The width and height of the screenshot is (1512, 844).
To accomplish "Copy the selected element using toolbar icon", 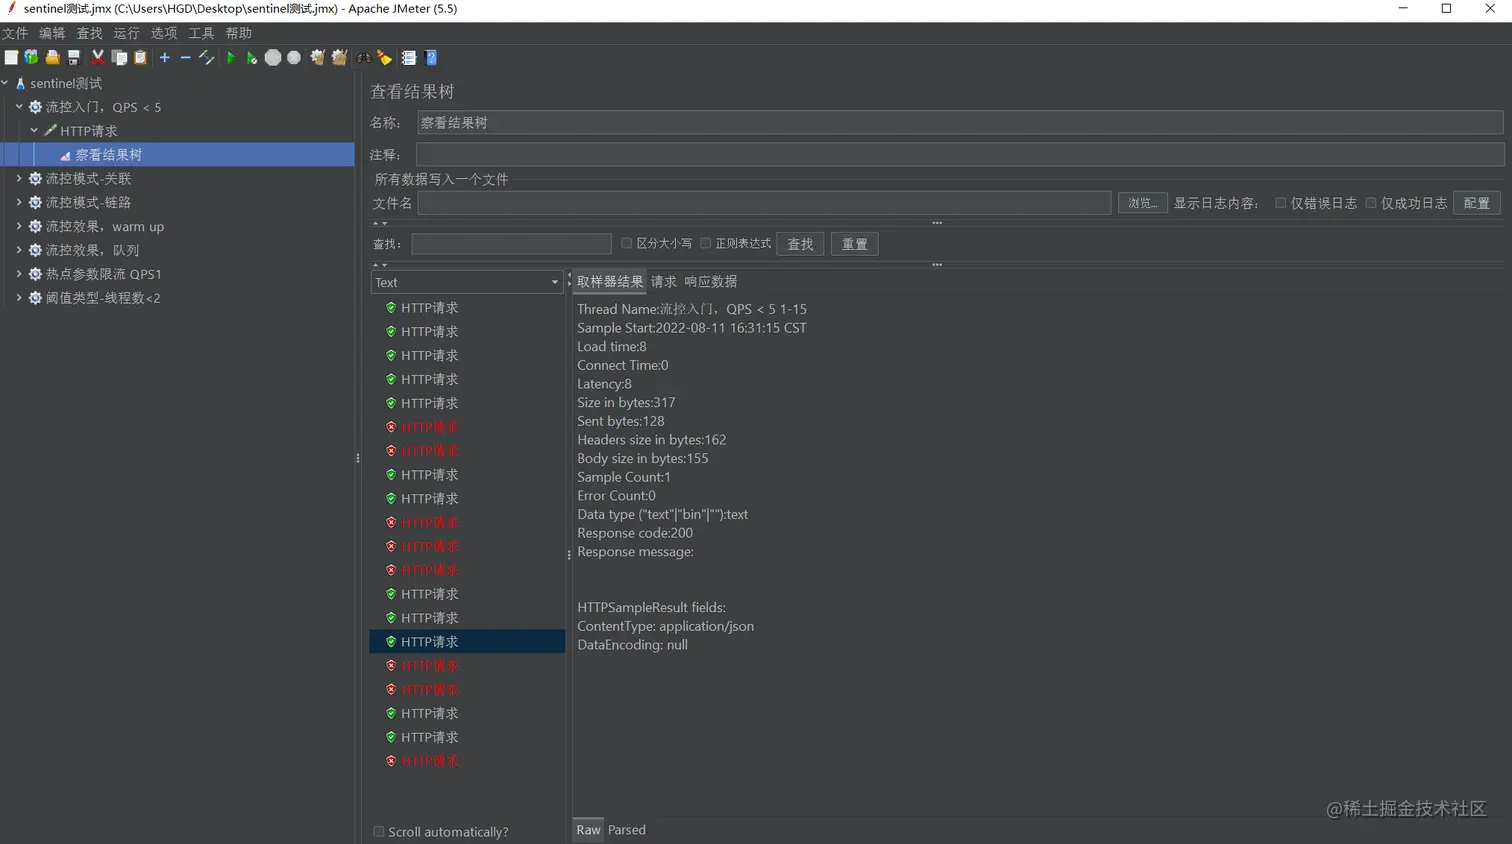I will coord(119,58).
